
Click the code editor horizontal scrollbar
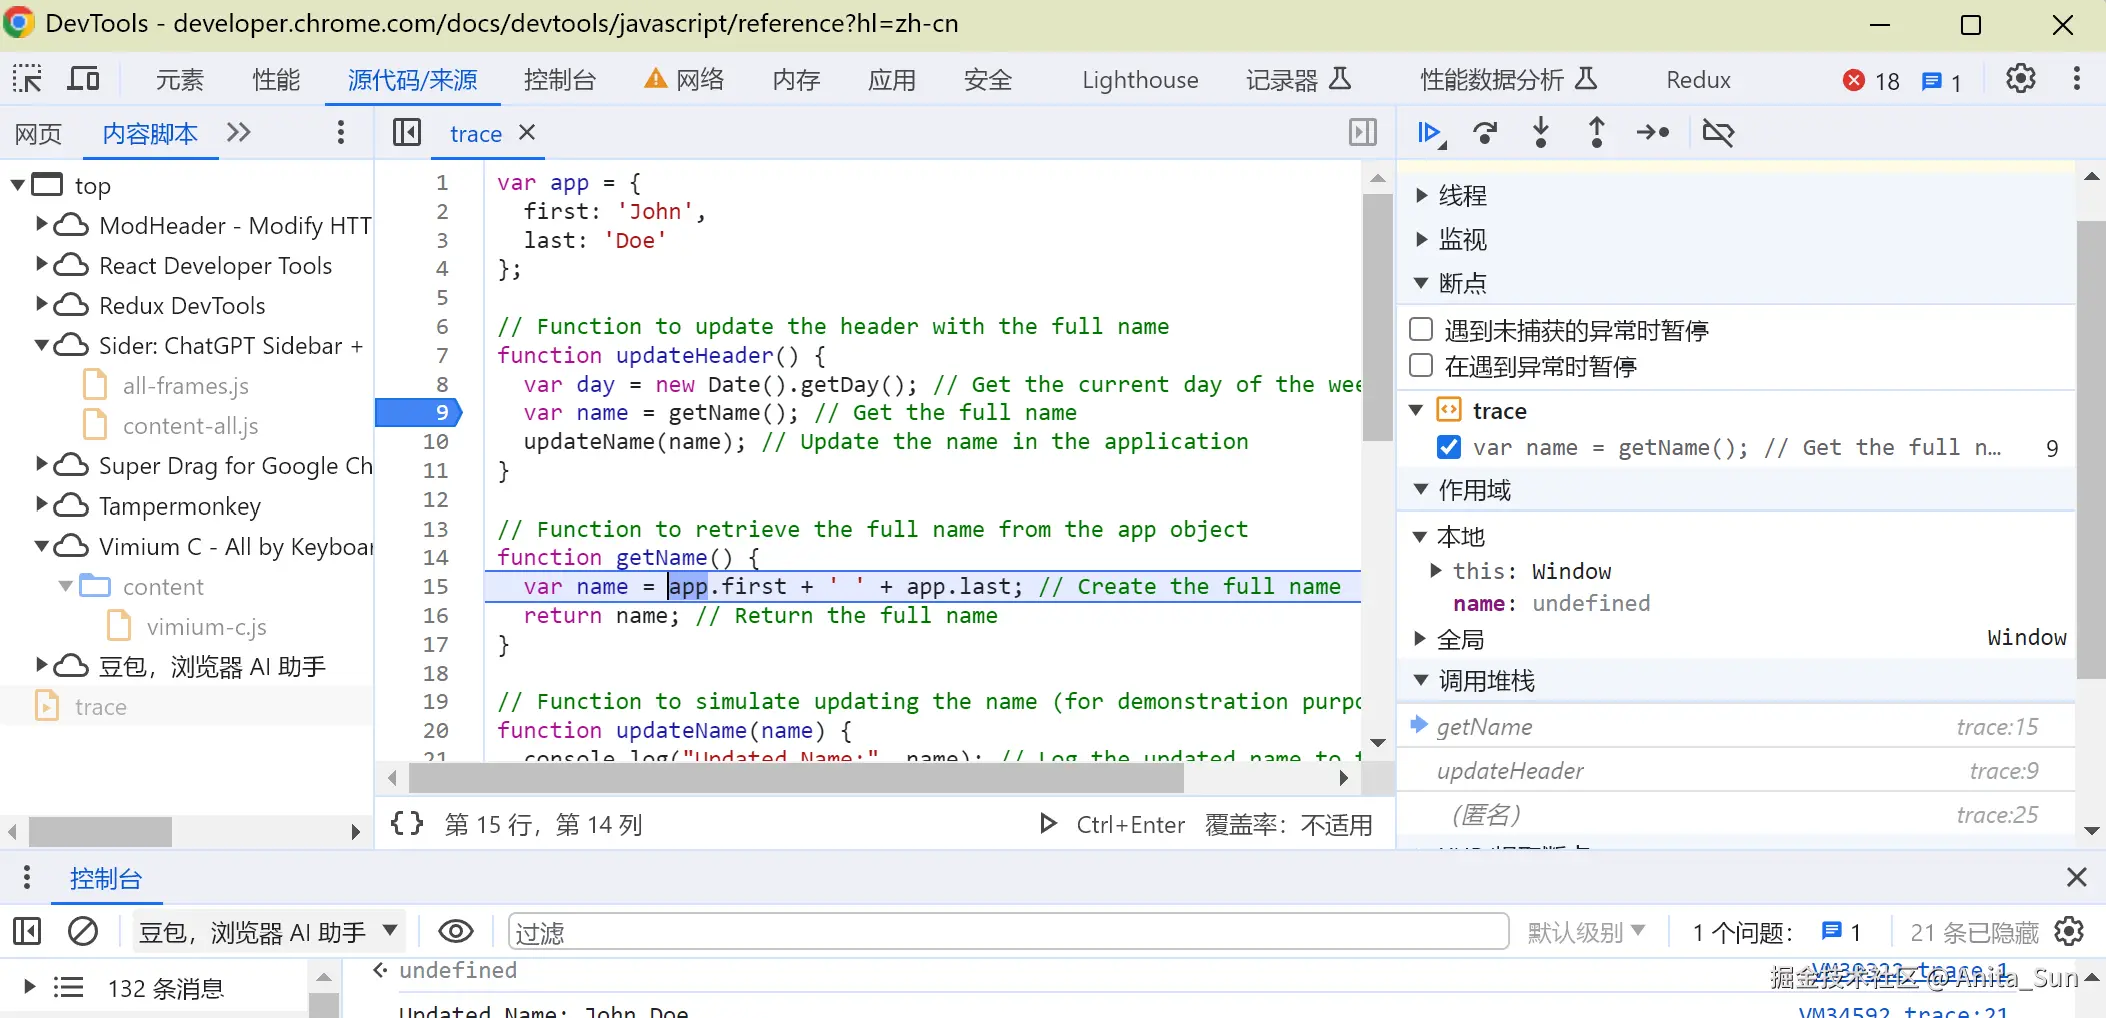796,777
